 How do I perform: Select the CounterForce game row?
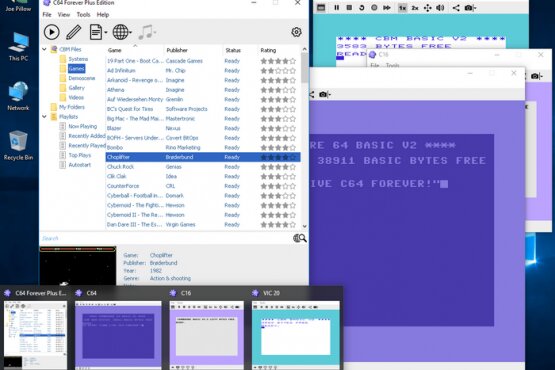pyautogui.click(x=203, y=186)
